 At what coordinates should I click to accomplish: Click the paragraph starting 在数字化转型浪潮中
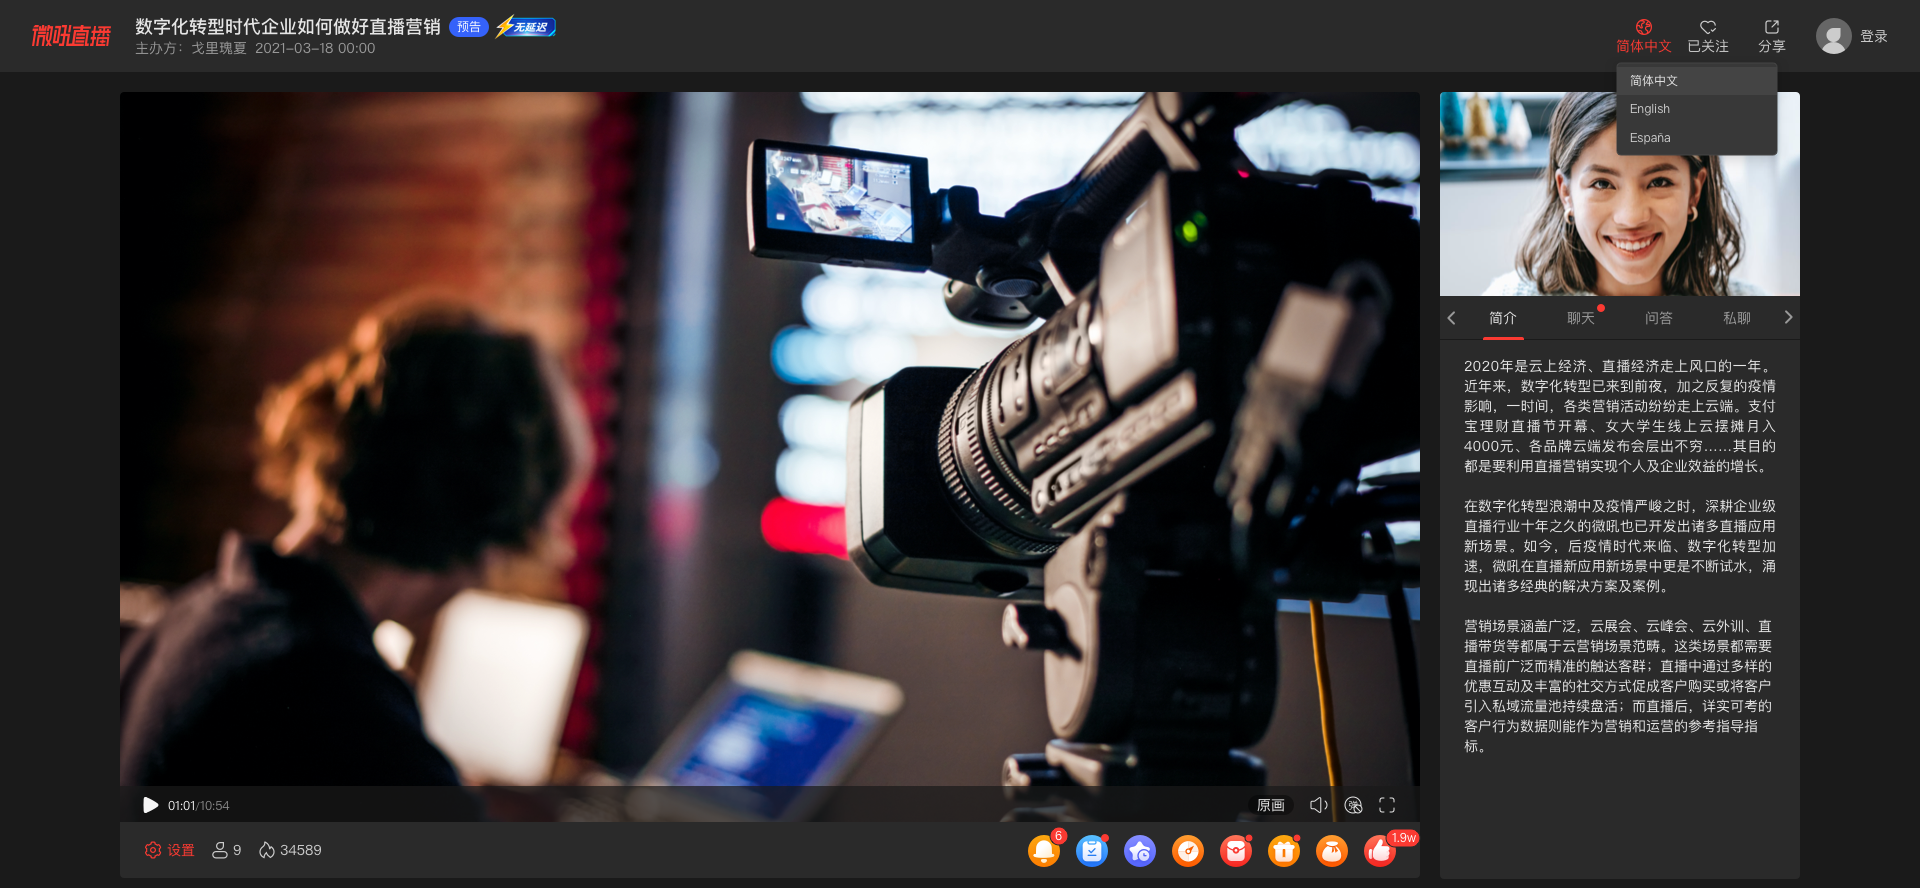[1620, 546]
